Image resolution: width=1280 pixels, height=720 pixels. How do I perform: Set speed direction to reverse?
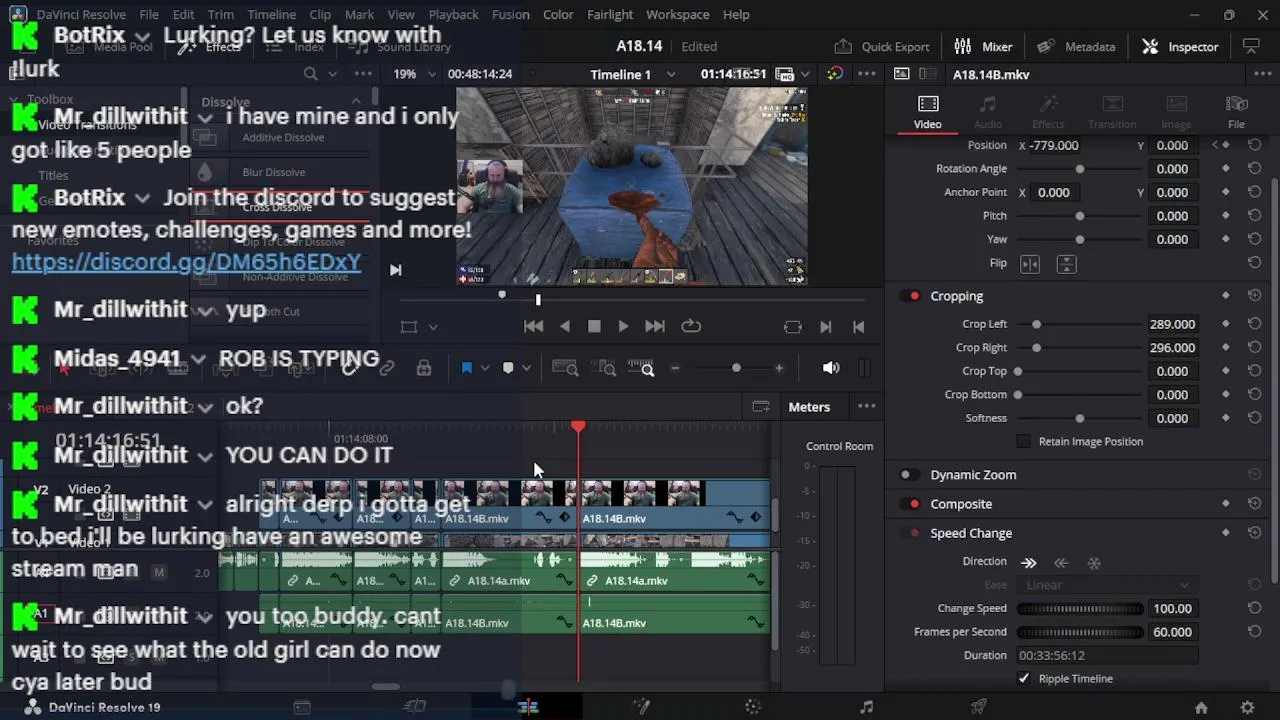coord(1062,563)
